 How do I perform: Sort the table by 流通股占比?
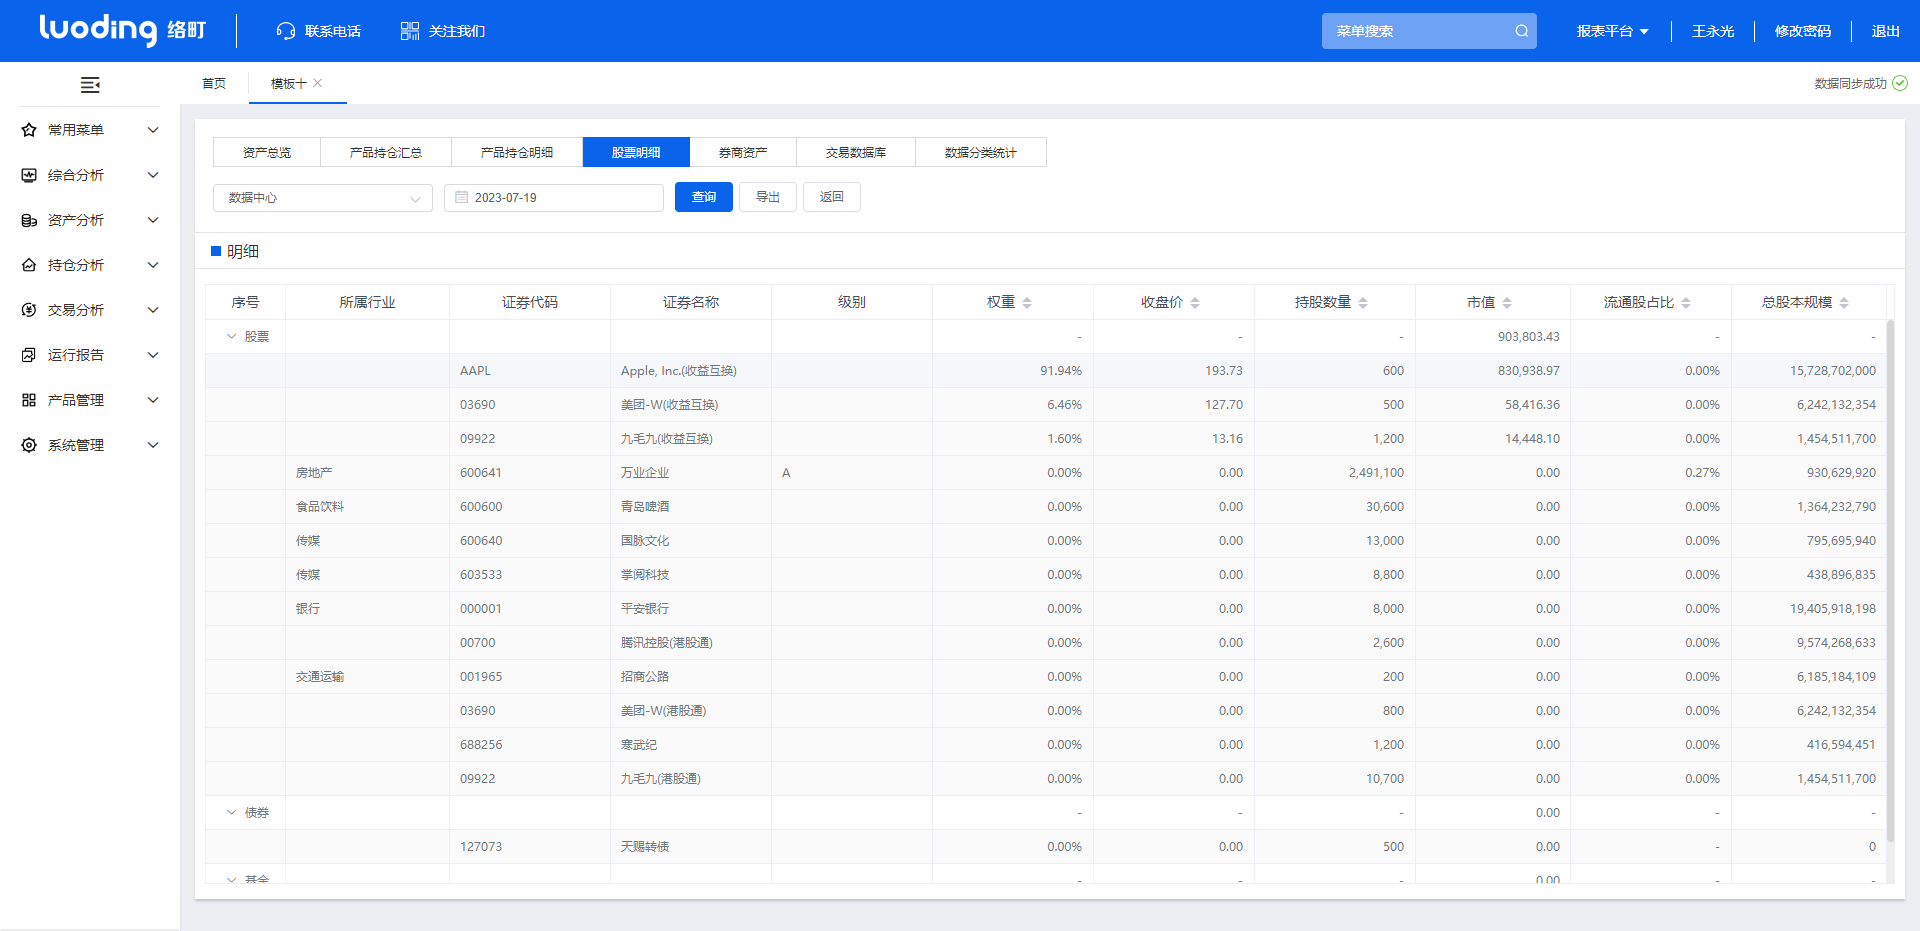(x=1686, y=303)
